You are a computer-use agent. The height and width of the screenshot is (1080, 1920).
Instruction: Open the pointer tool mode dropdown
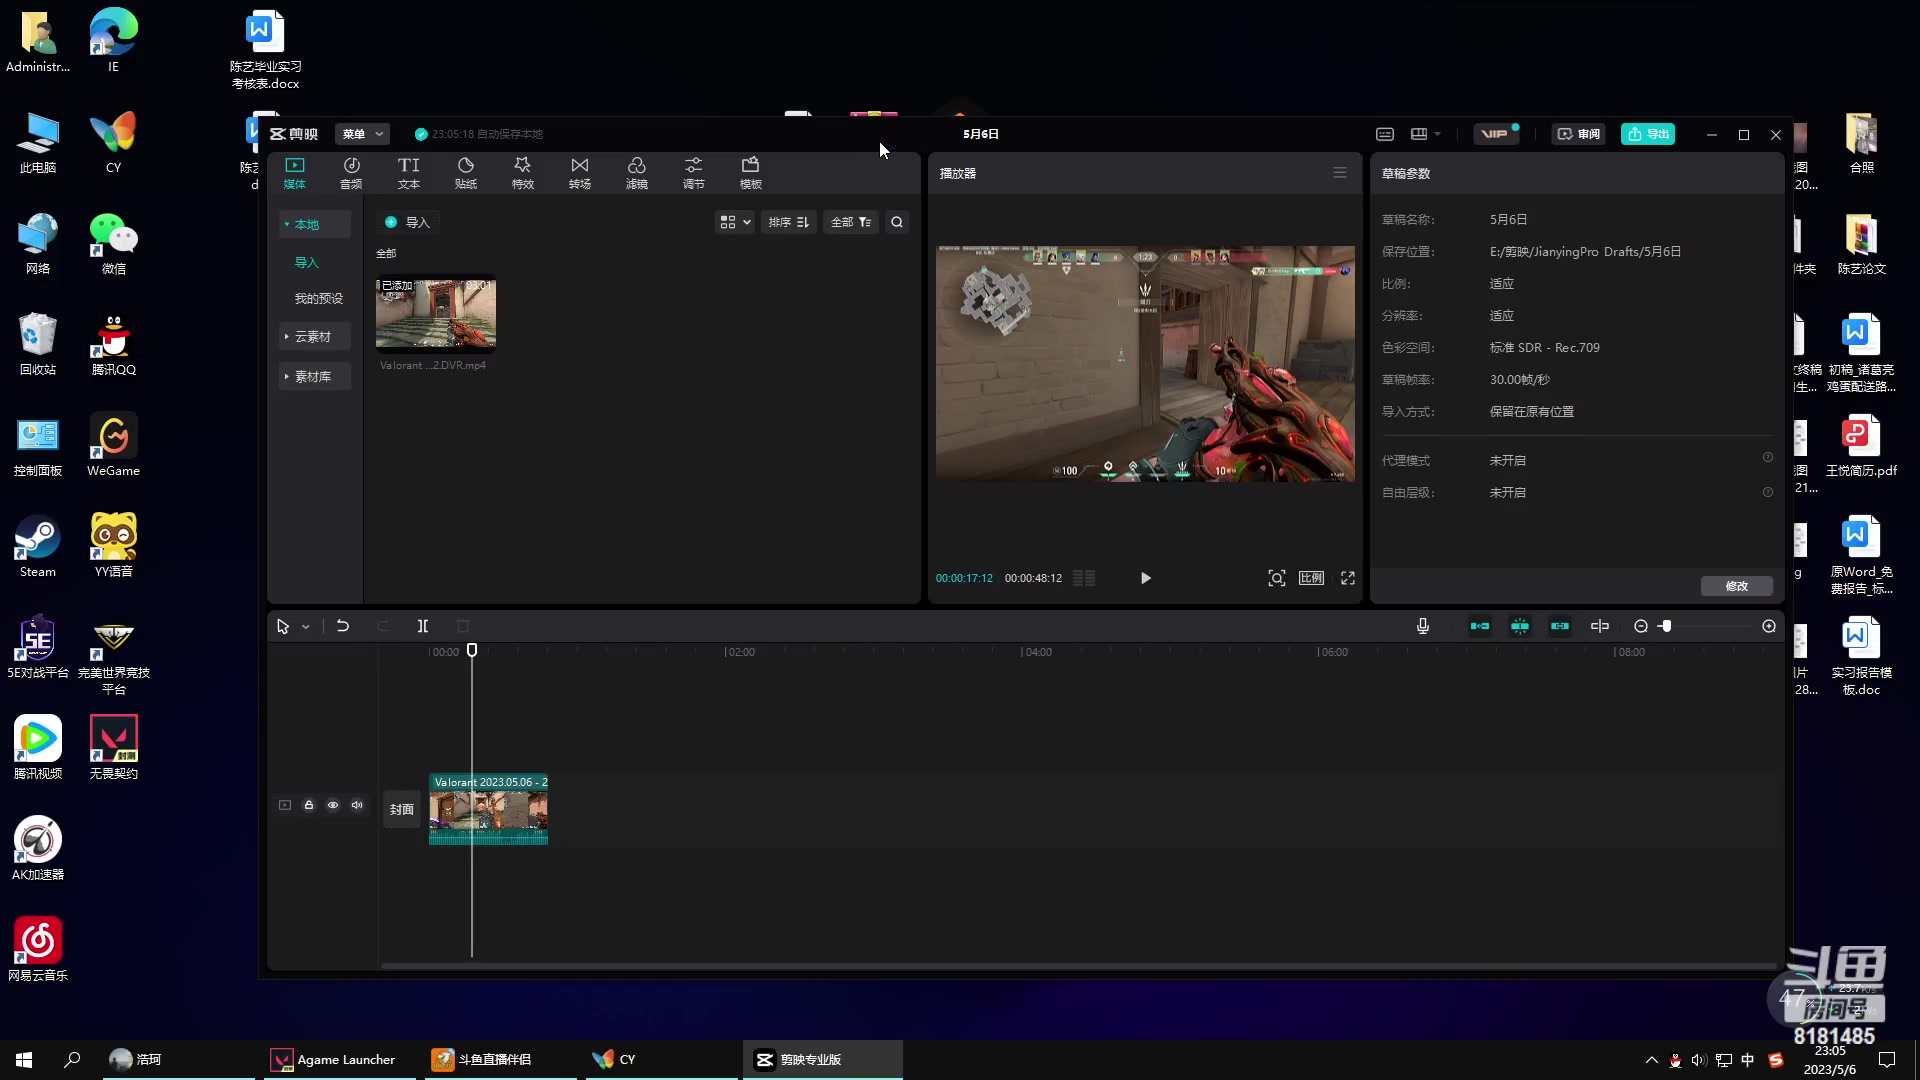306,627
